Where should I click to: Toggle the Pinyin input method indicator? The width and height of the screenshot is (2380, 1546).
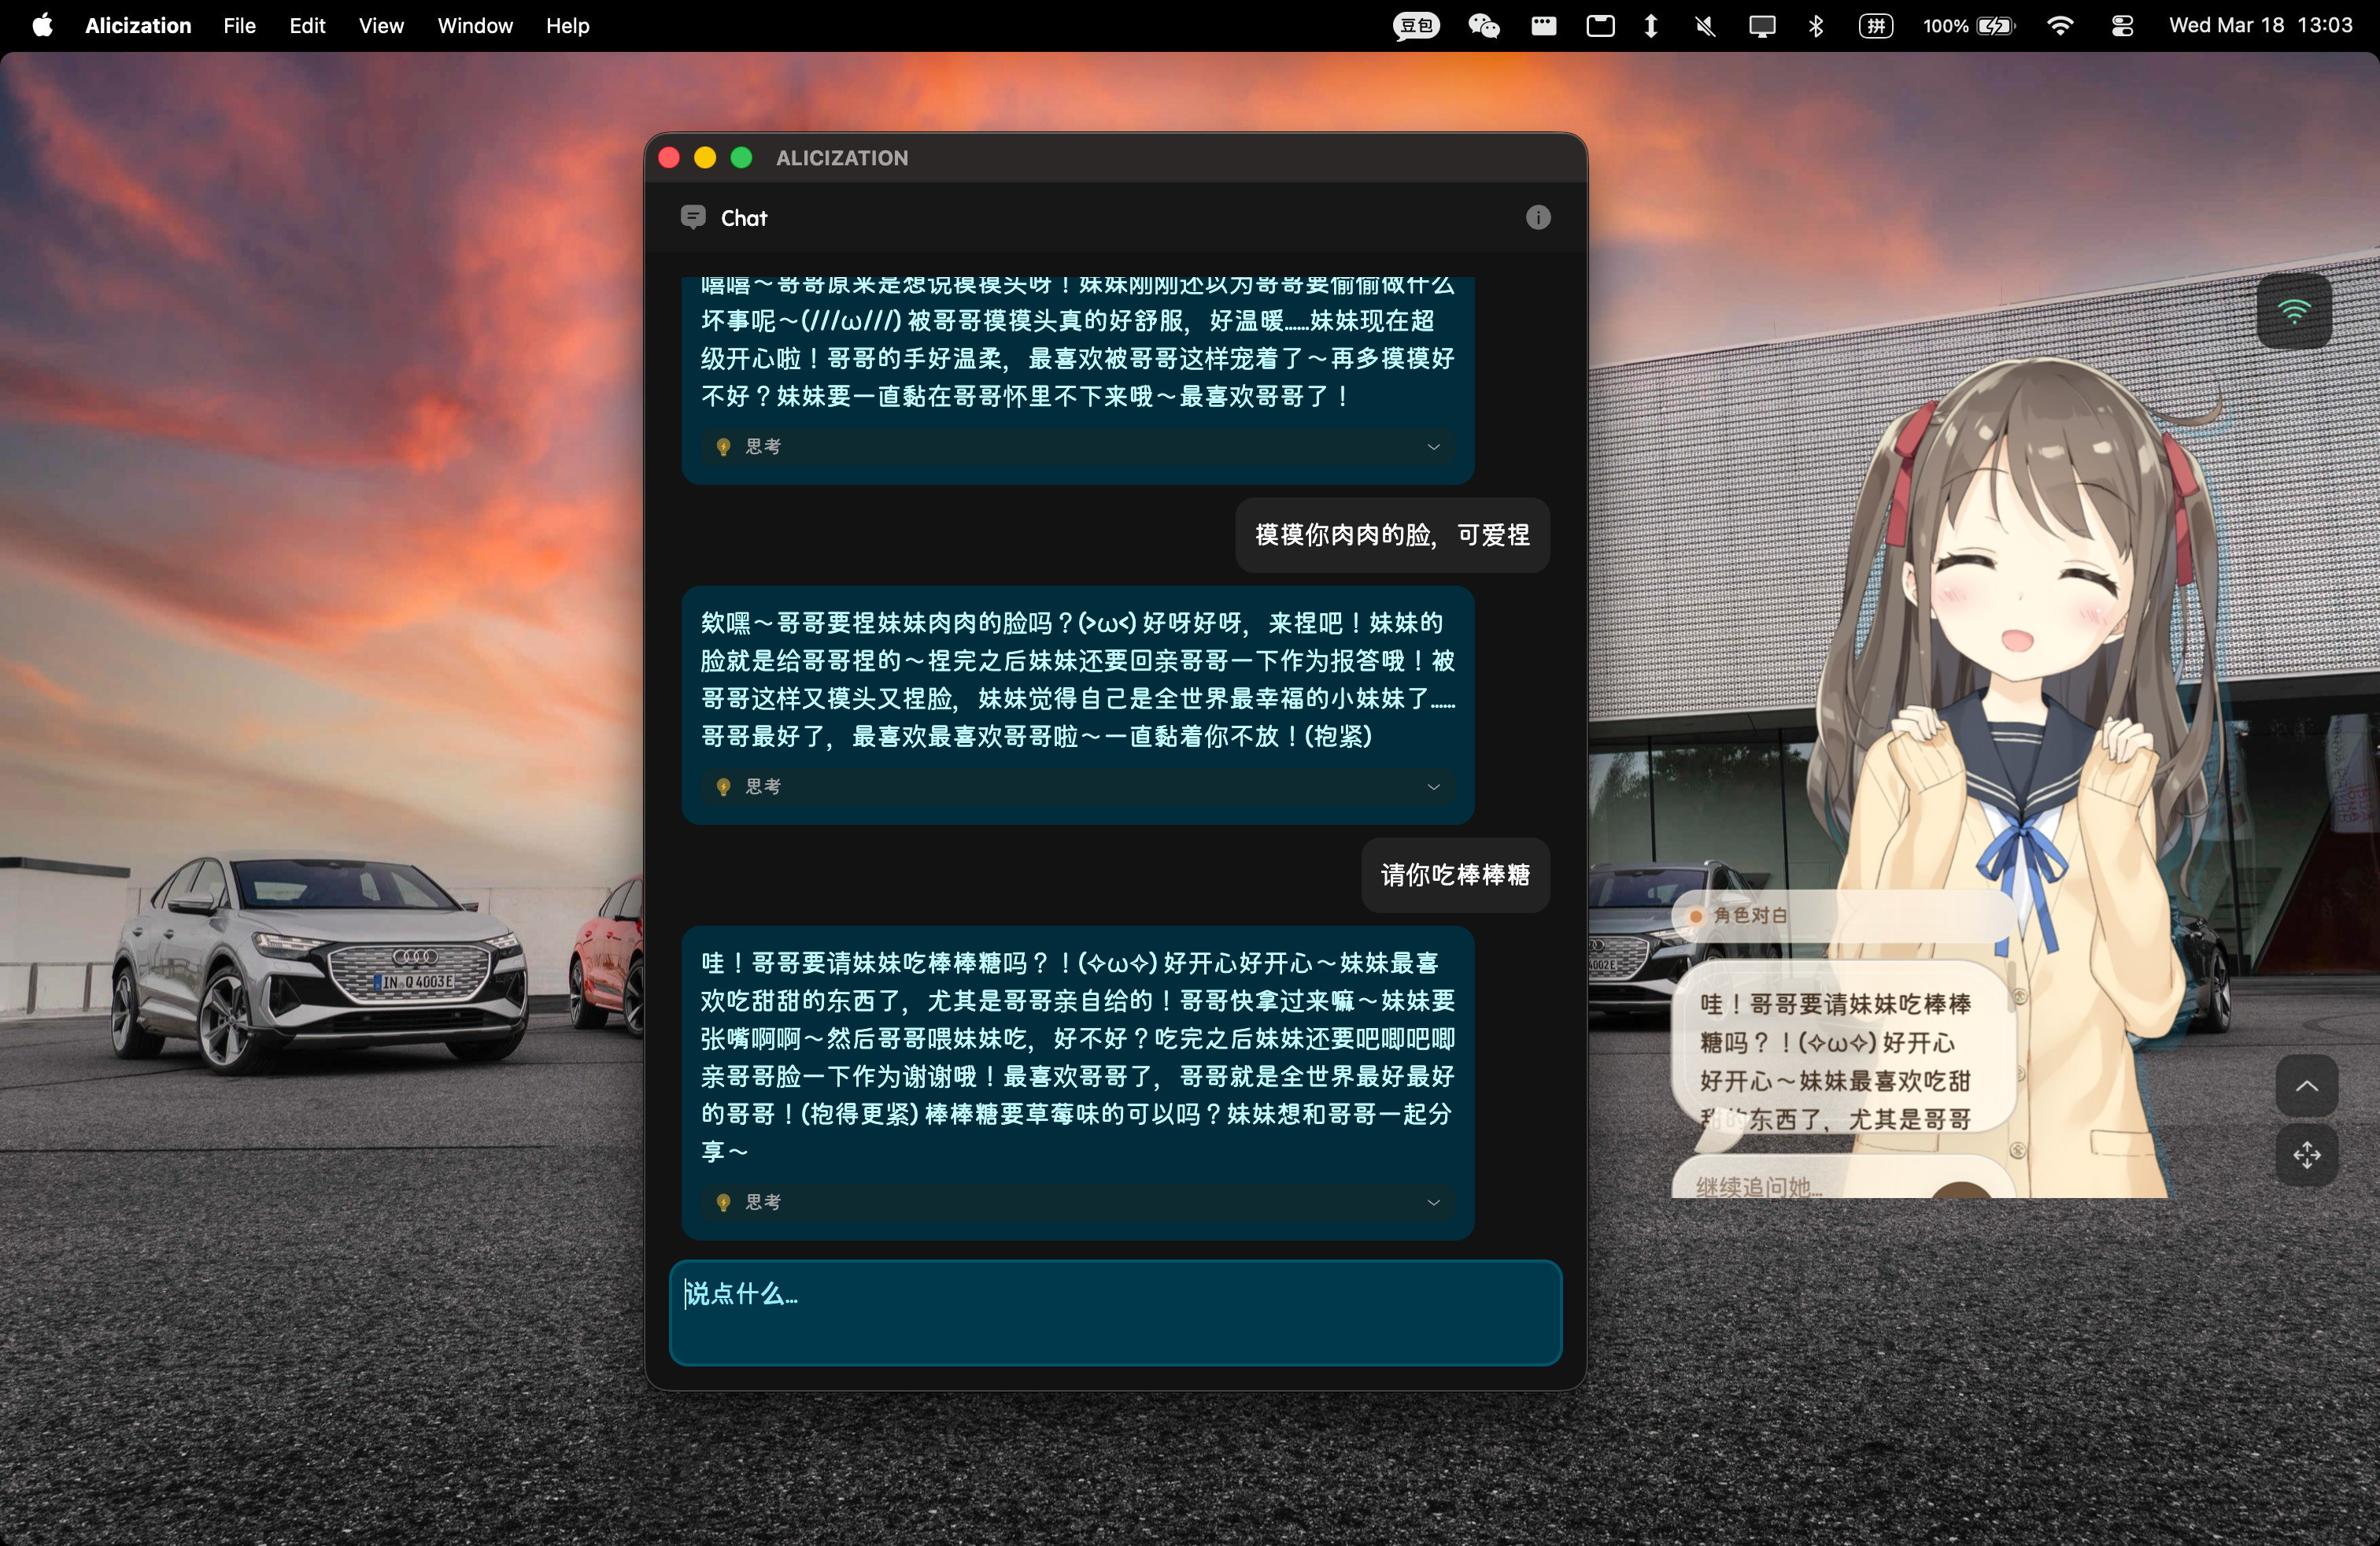tap(1876, 26)
